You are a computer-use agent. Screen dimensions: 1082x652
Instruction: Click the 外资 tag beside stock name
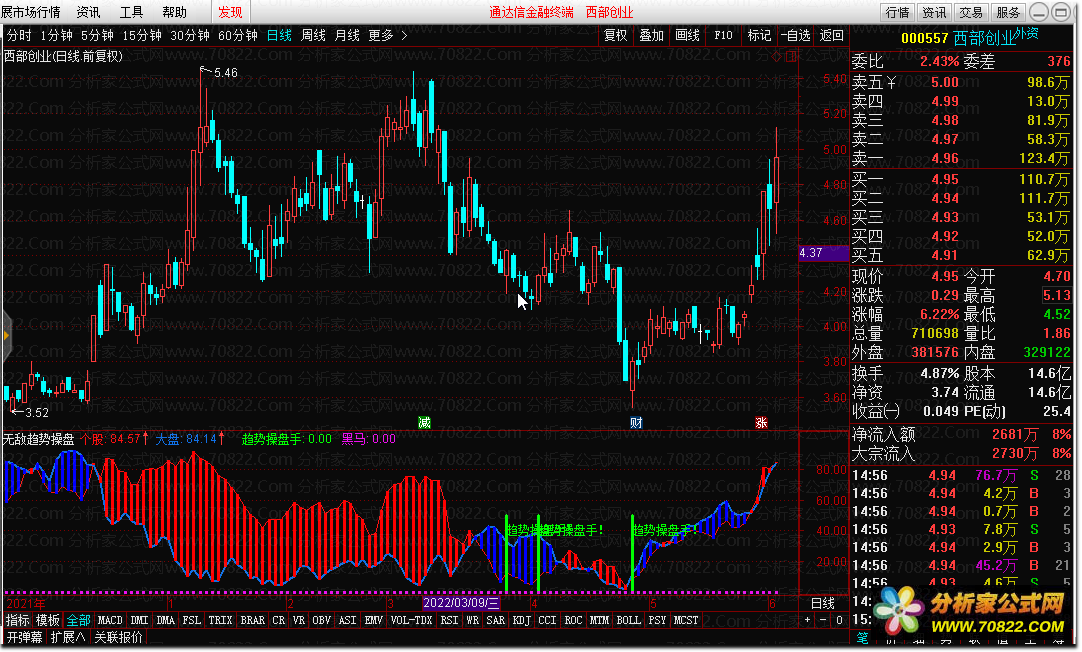(x=1026, y=33)
